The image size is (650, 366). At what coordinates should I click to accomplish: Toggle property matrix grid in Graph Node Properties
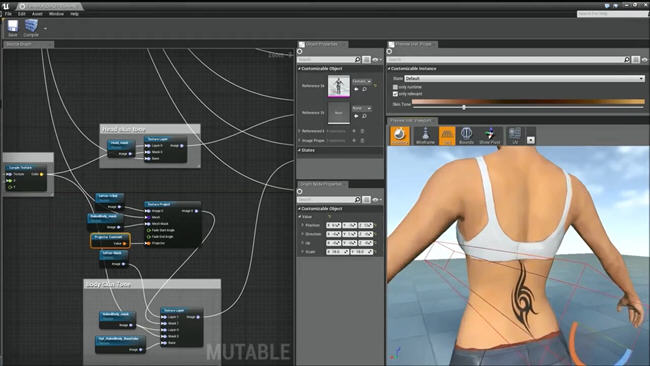[x=366, y=200]
